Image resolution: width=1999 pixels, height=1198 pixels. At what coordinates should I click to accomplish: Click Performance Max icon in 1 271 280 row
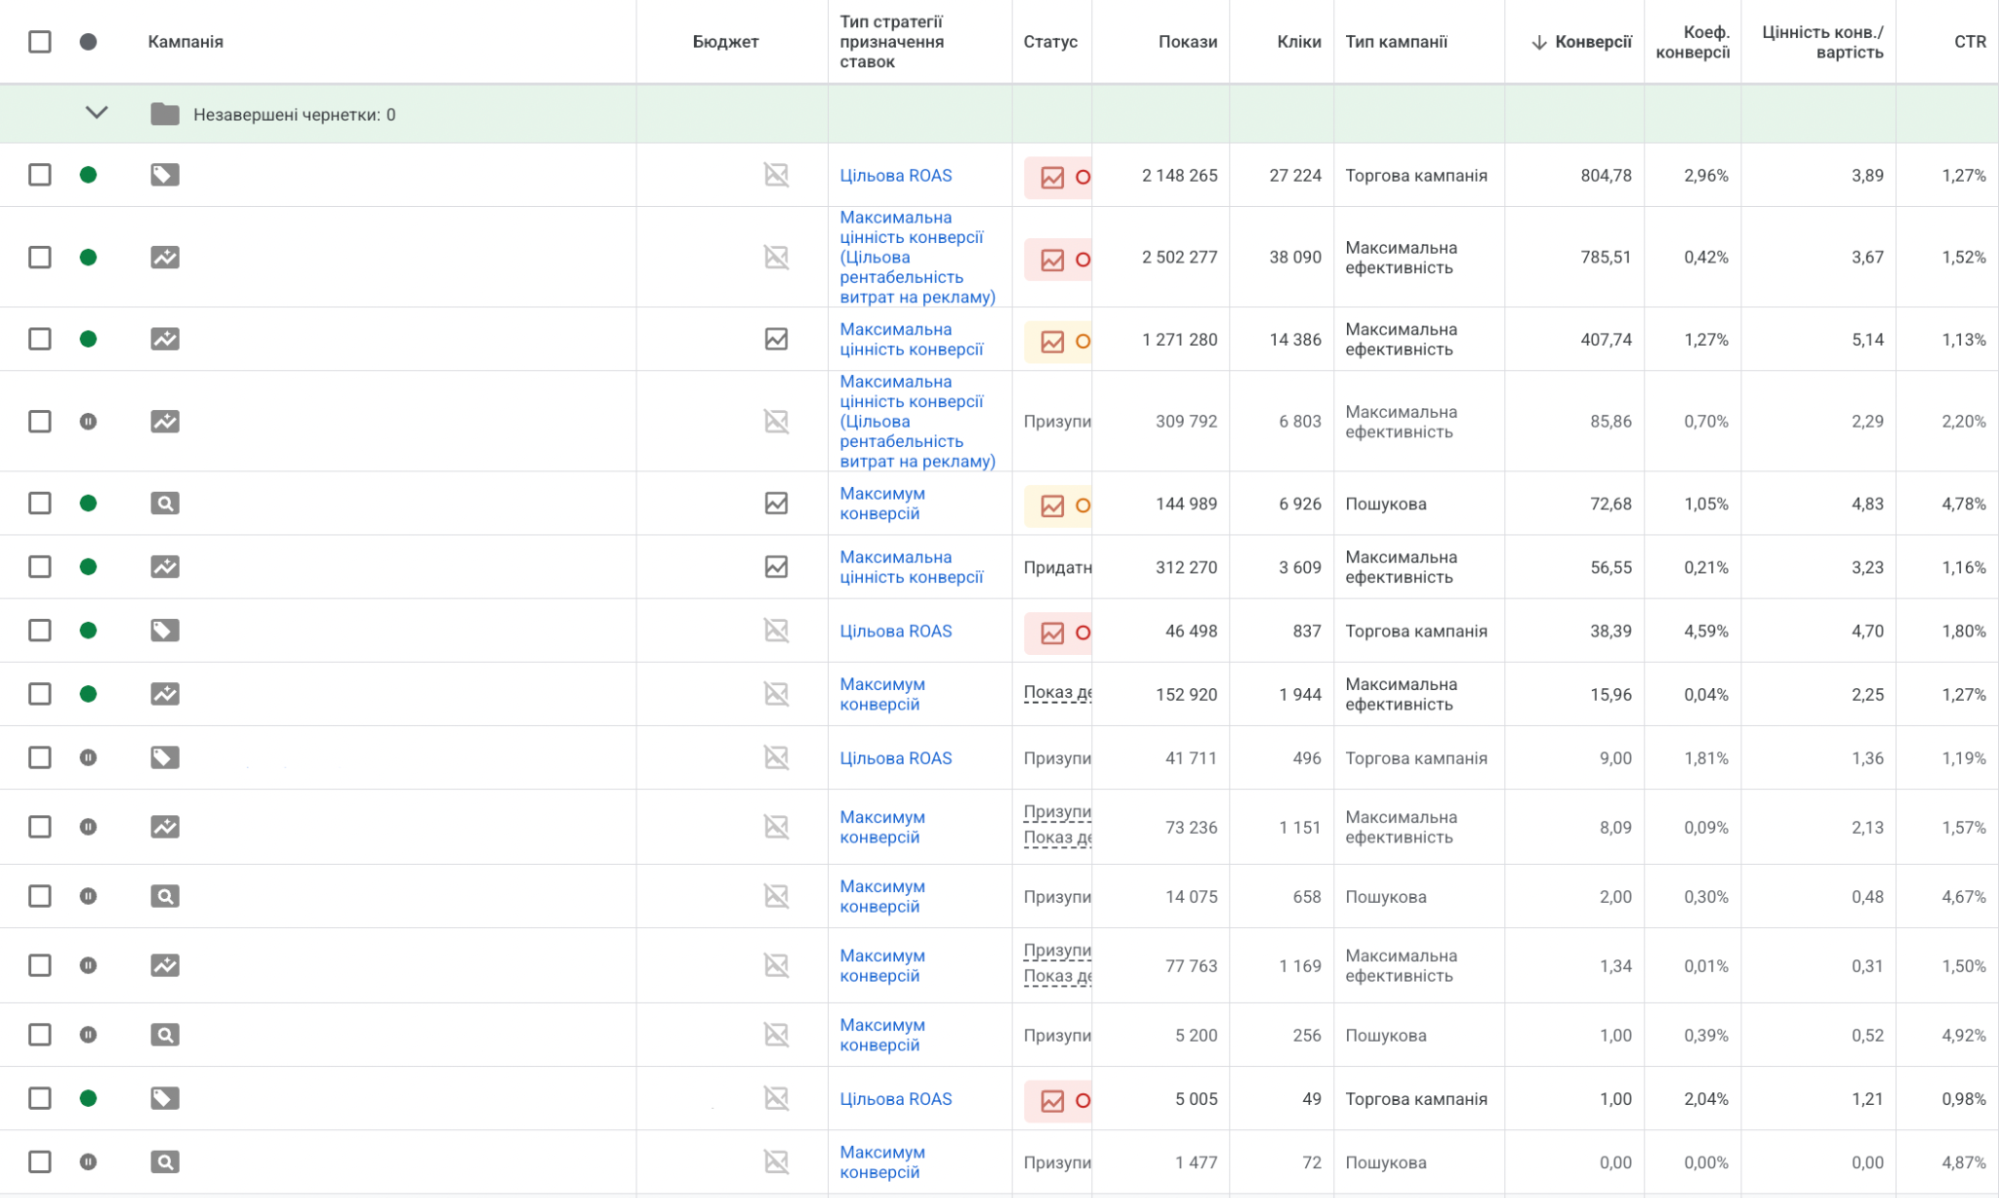[165, 339]
